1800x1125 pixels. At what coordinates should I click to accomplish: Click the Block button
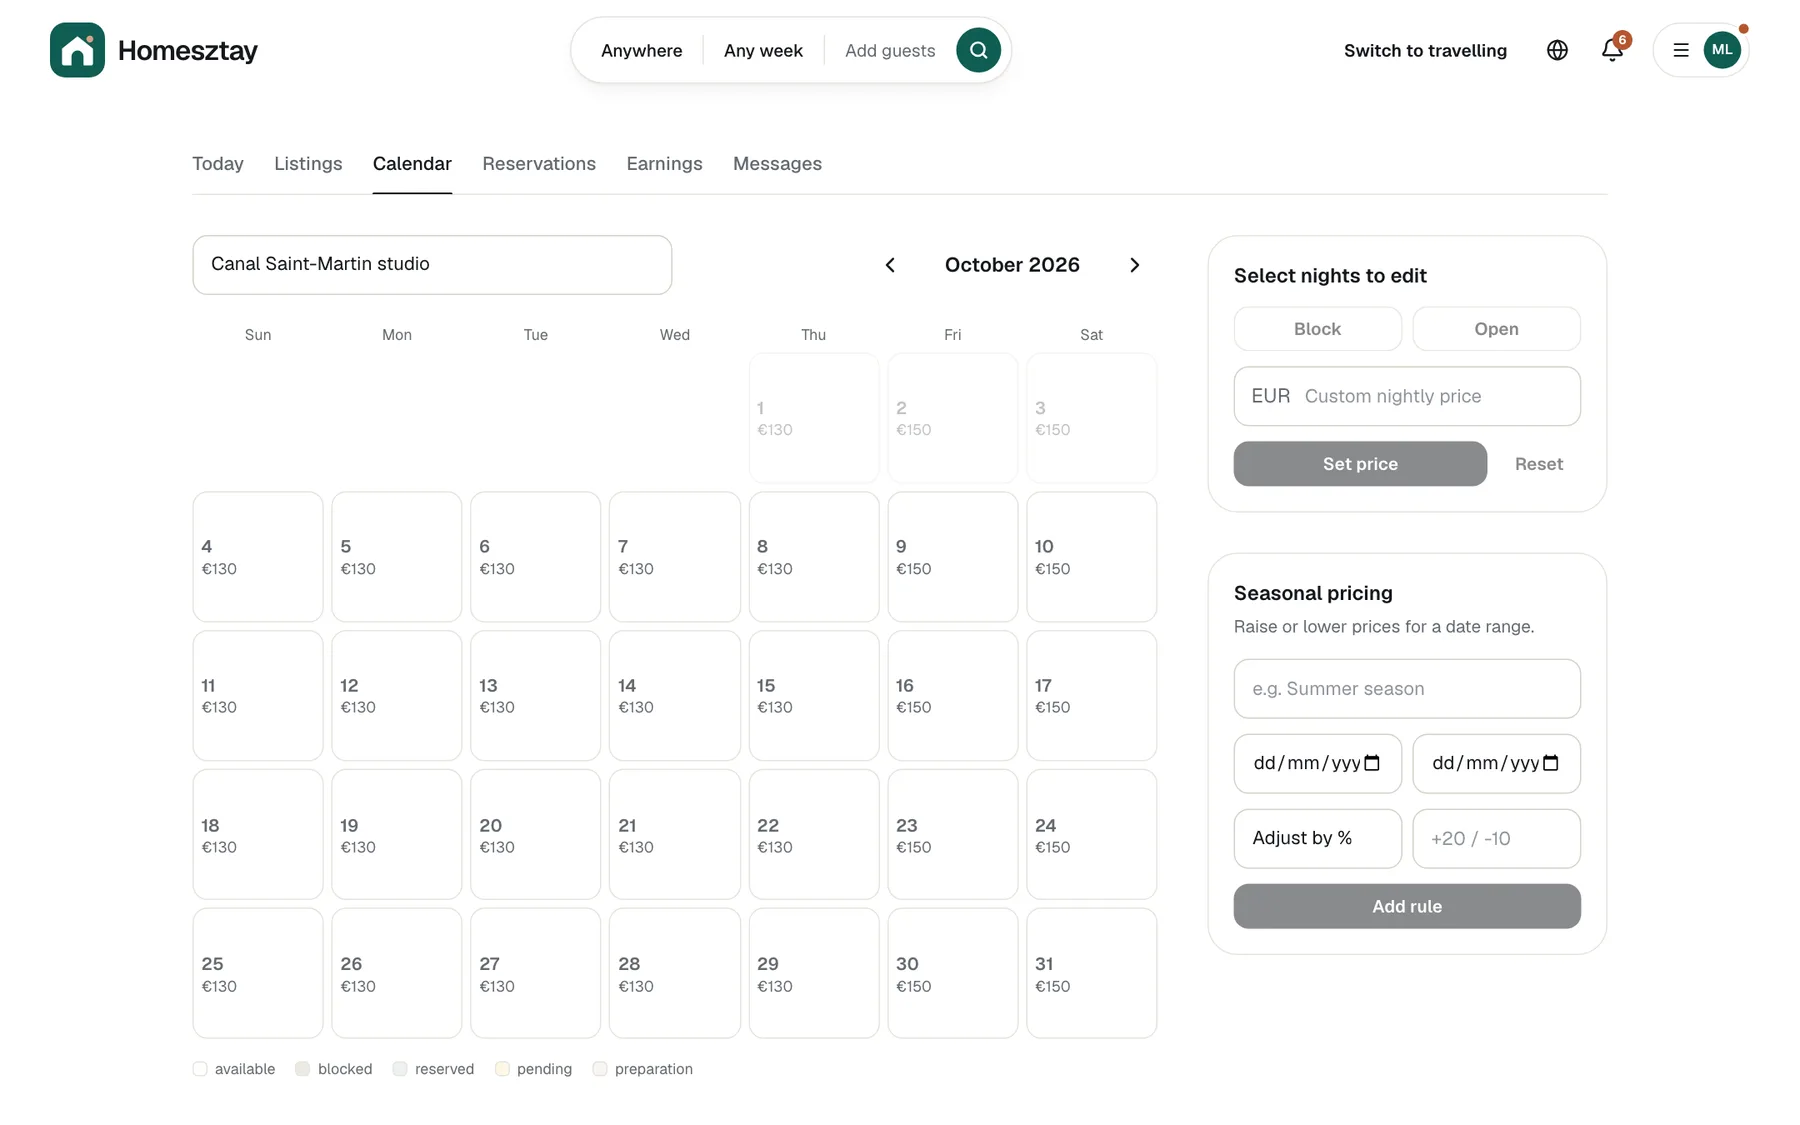coord(1317,329)
